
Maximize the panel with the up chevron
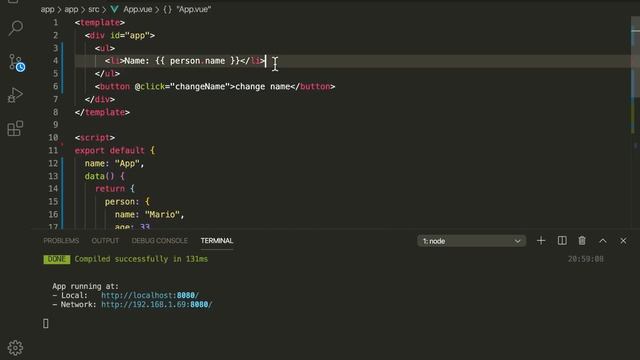coord(603,241)
